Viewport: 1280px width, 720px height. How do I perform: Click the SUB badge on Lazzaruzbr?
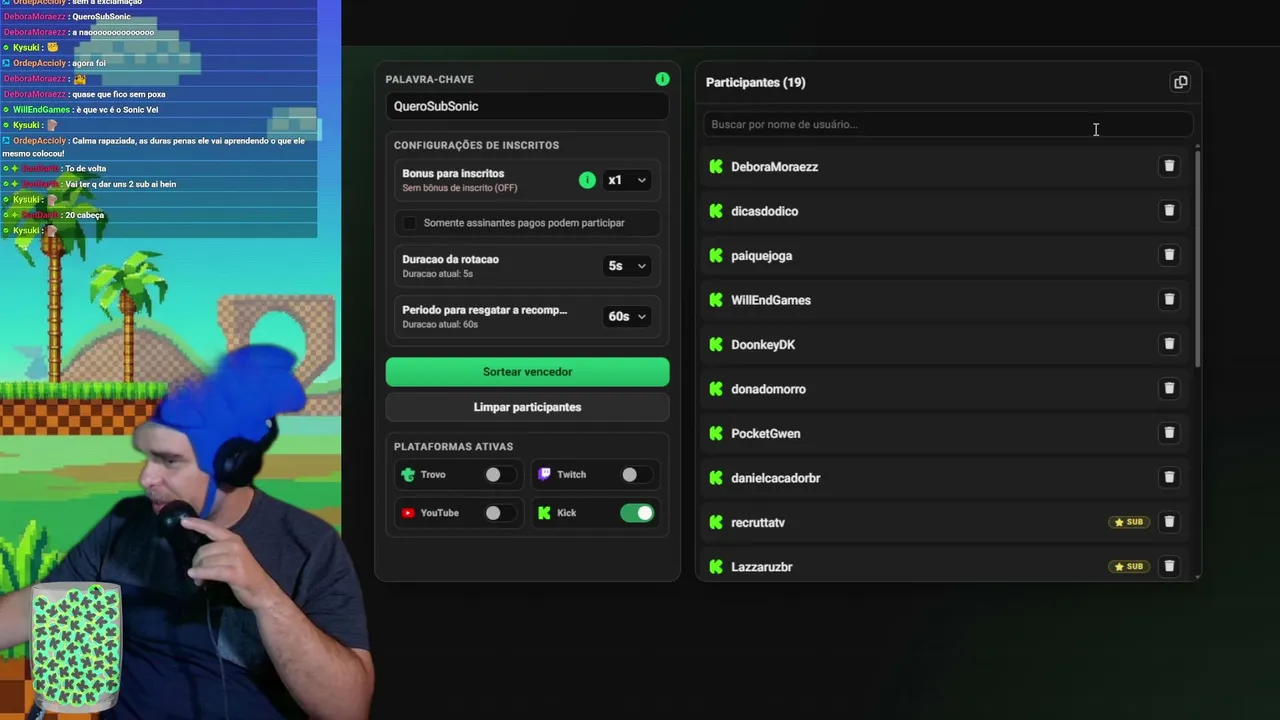point(1129,567)
